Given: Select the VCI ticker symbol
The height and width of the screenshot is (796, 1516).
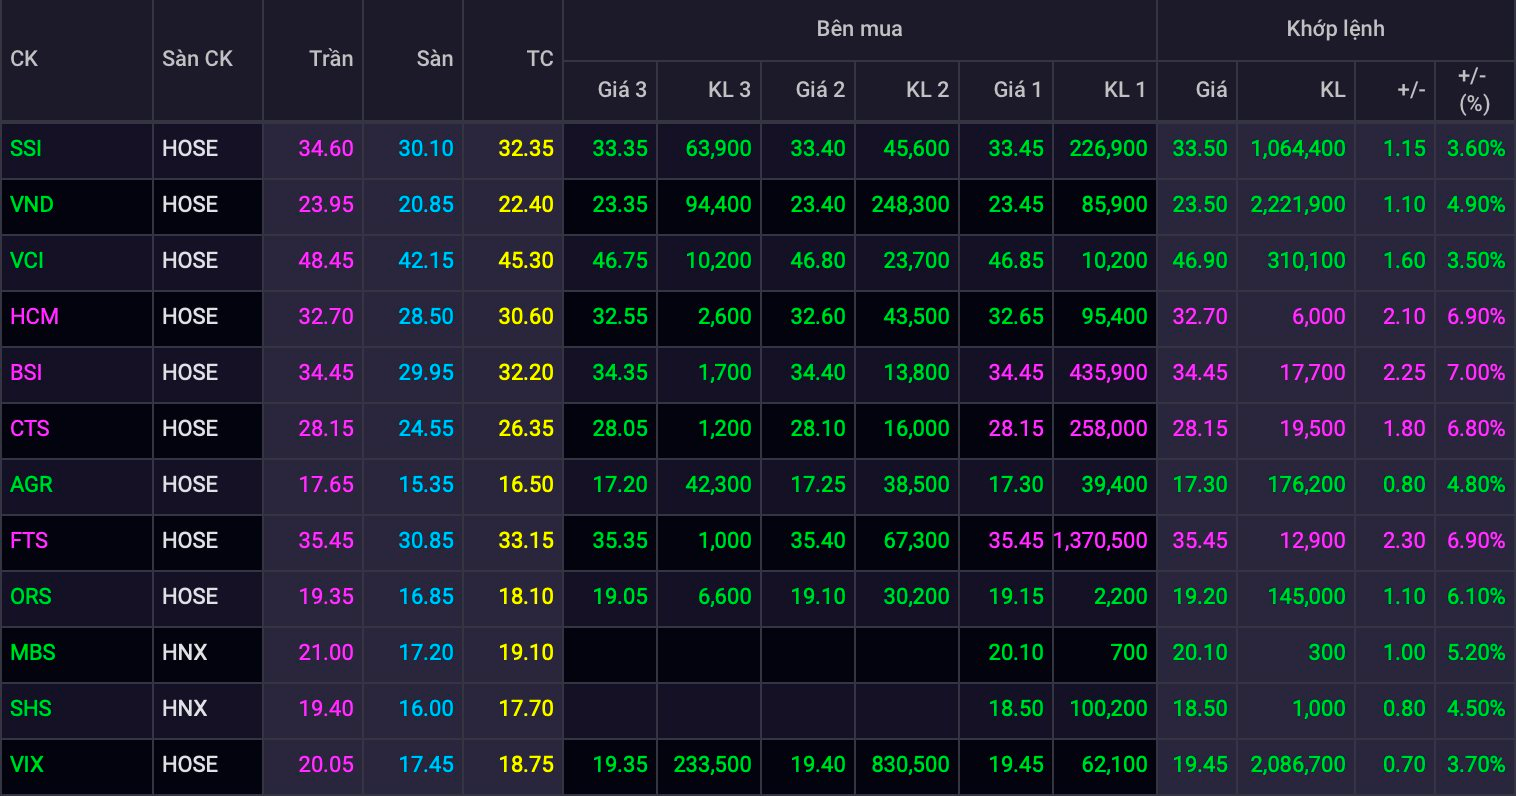Looking at the screenshot, I should (27, 261).
